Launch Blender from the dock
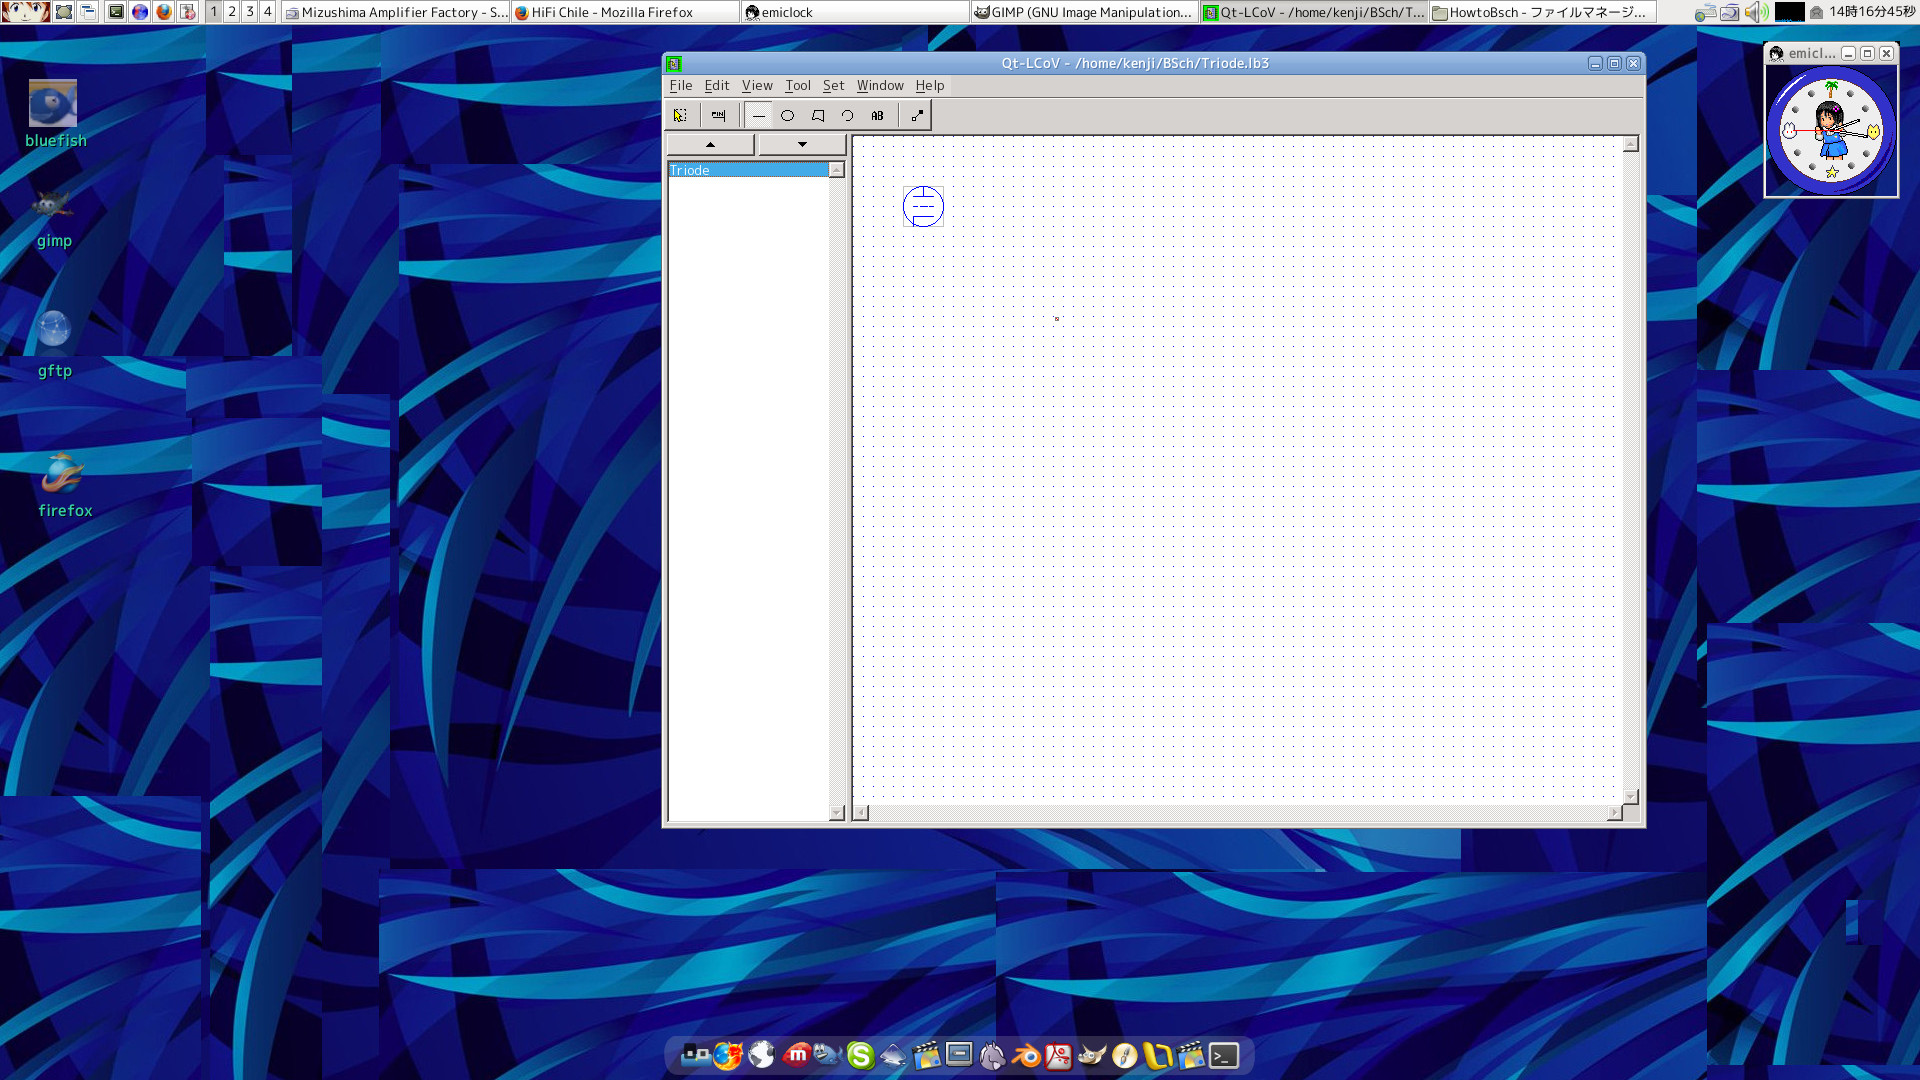This screenshot has height=1080, width=1920. pyautogui.click(x=1026, y=1056)
